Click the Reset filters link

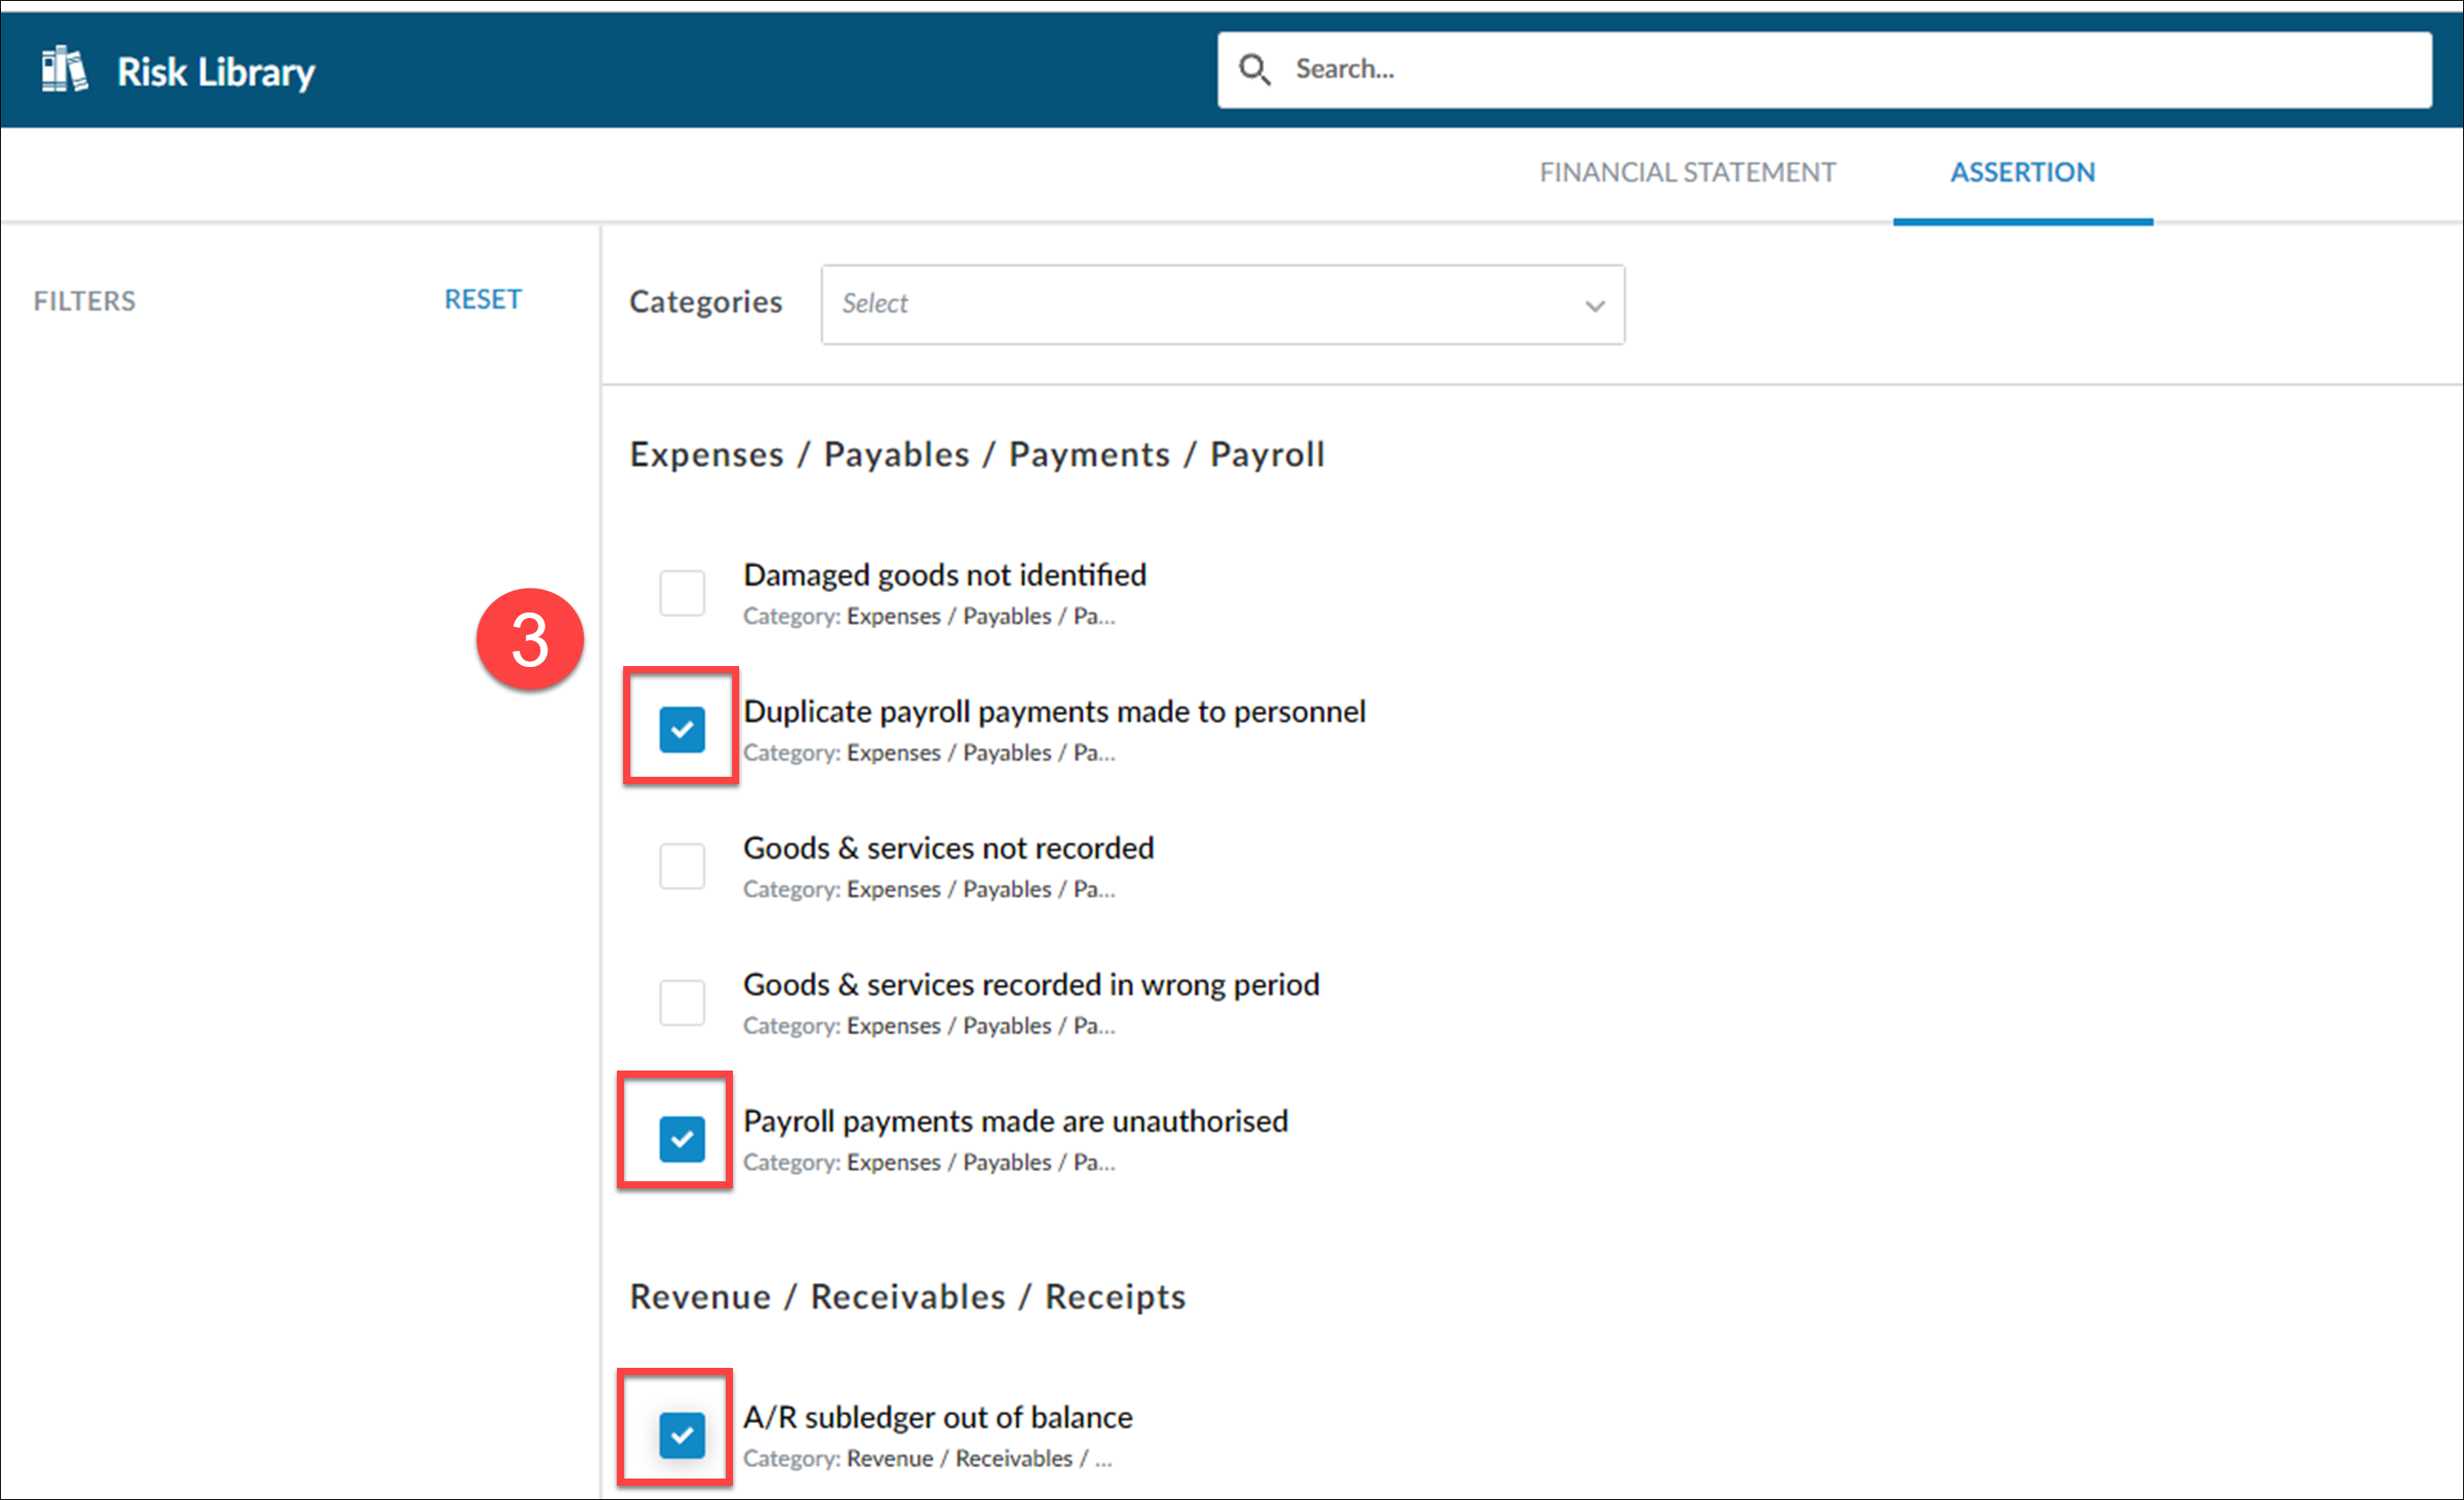[x=483, y=299]
